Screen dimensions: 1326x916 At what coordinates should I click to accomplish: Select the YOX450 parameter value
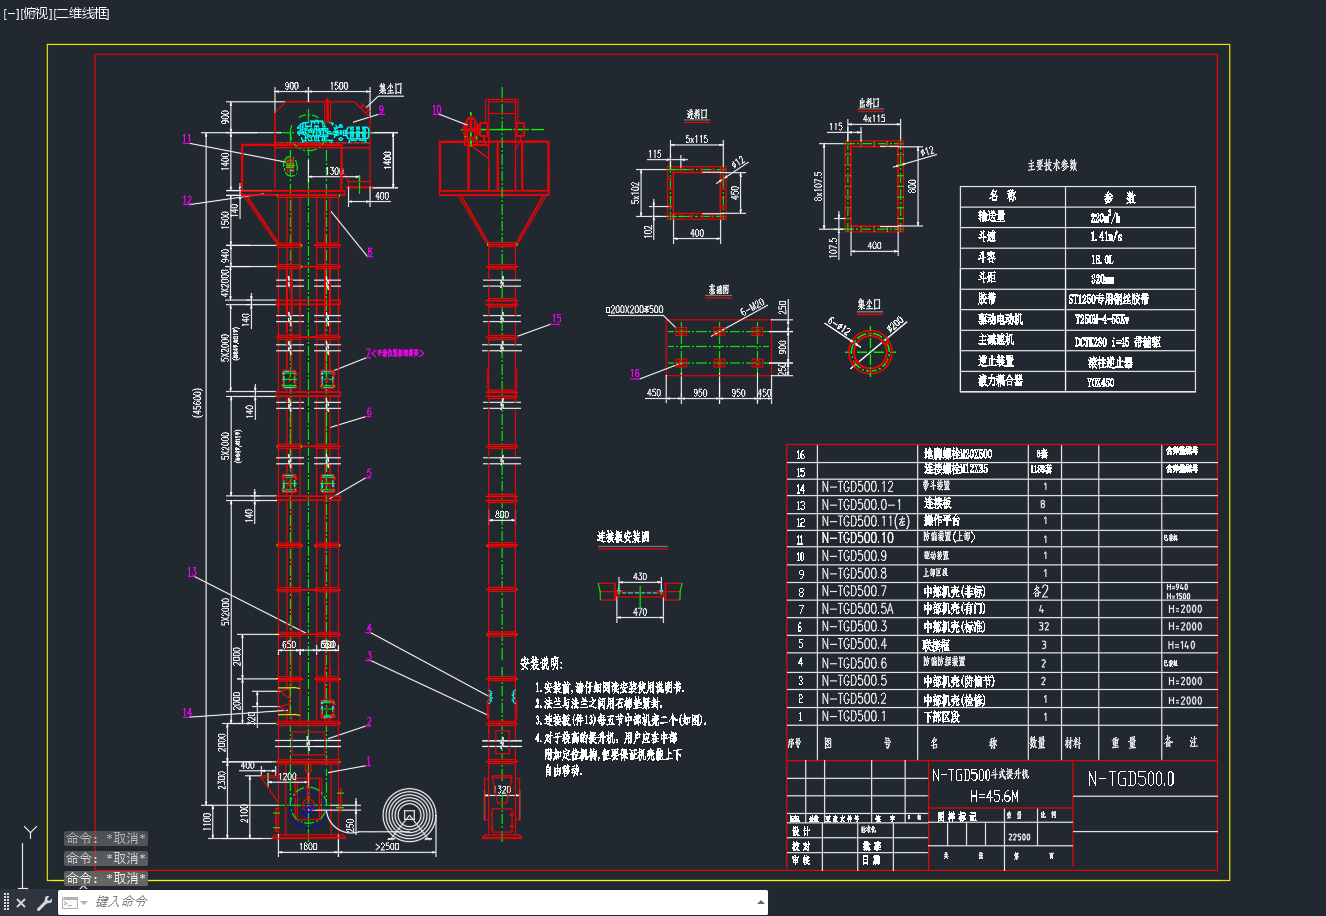click(1101, 382)
